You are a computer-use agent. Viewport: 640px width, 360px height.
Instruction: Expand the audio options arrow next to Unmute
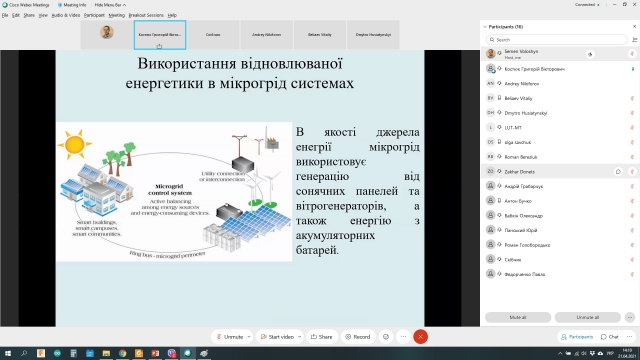(x=249, y=337)
